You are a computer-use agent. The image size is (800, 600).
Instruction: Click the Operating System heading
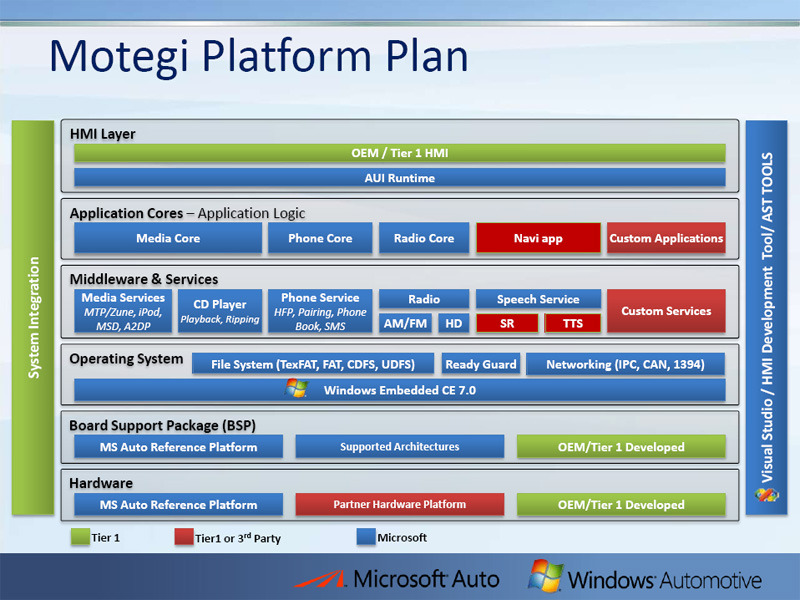(126, 359)
